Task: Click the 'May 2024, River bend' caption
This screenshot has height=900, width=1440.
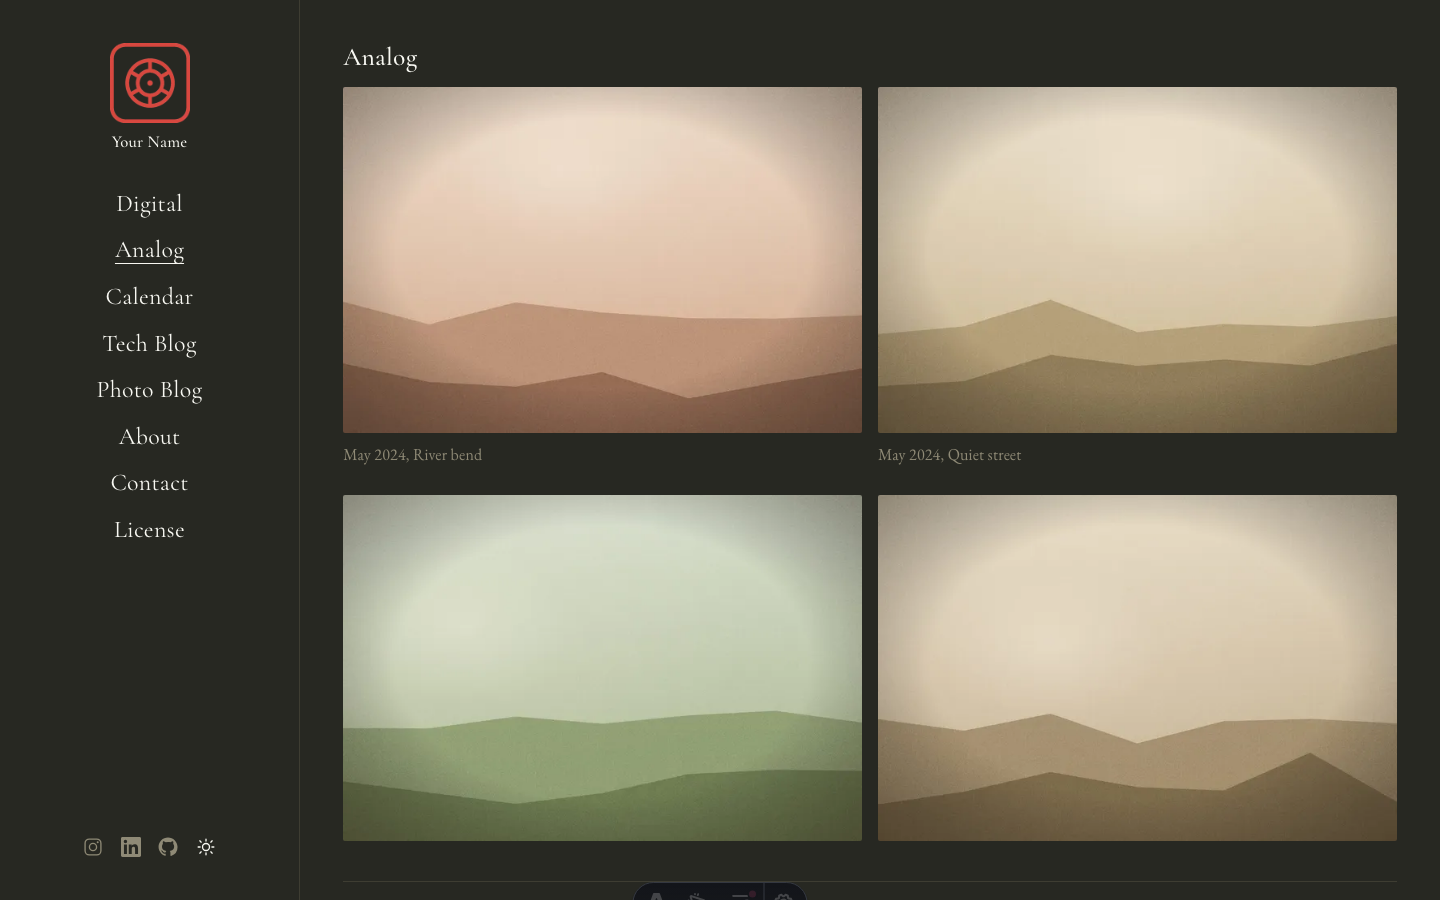Action: [412, 455]
